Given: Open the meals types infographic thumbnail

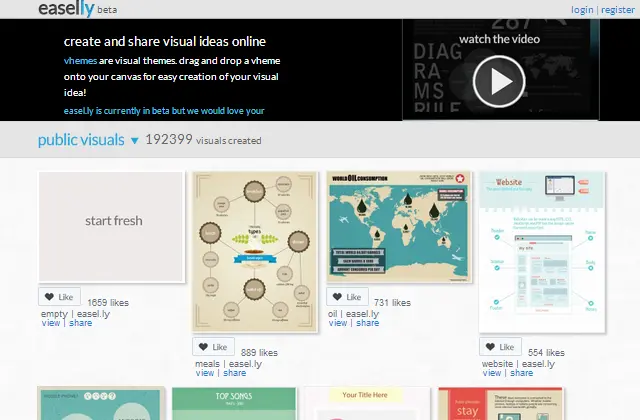Looking at the screenshot, I should tap(254, 252).
